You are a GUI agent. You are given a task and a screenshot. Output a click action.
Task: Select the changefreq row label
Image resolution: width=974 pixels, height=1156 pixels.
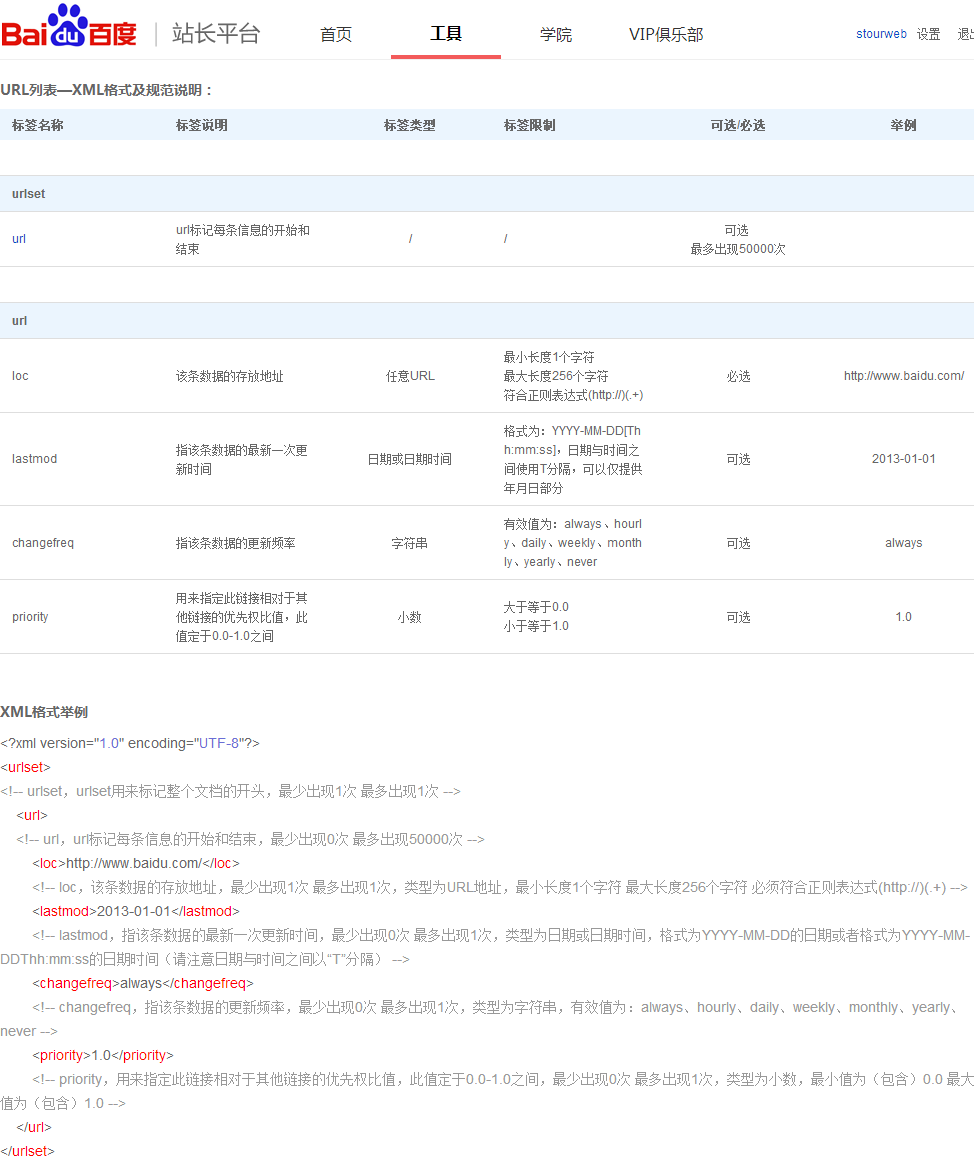click(43, 542)
